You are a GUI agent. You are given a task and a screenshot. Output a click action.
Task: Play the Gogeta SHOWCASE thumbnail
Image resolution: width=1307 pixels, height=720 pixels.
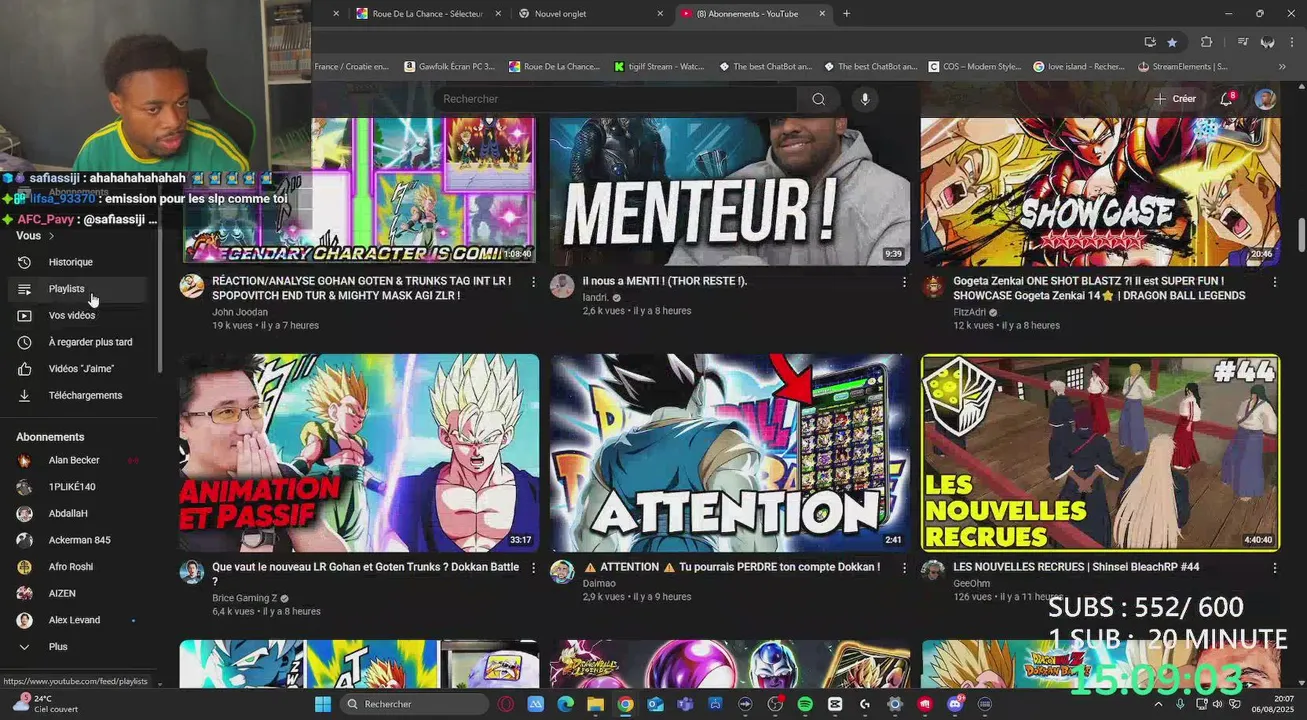click(x=1100, y=190)
